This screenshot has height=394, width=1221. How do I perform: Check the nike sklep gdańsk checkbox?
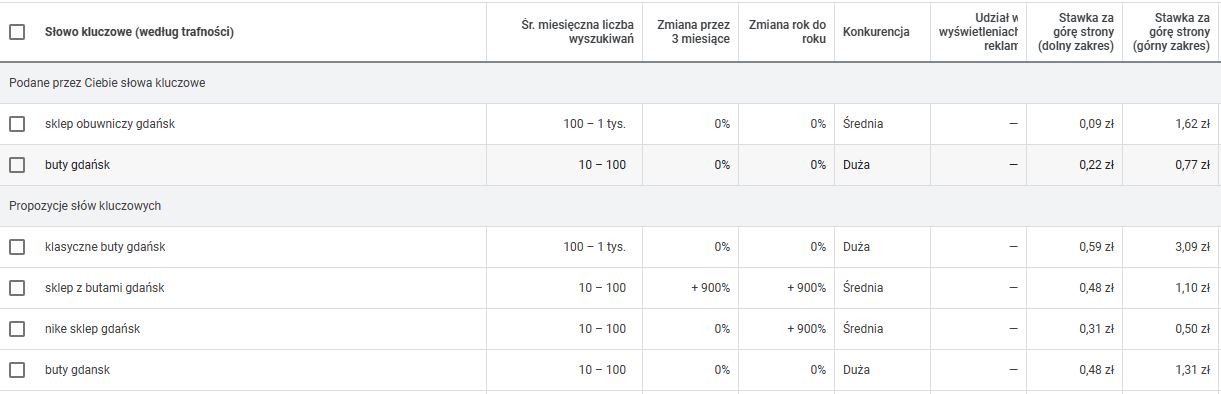tap(17, 329)
